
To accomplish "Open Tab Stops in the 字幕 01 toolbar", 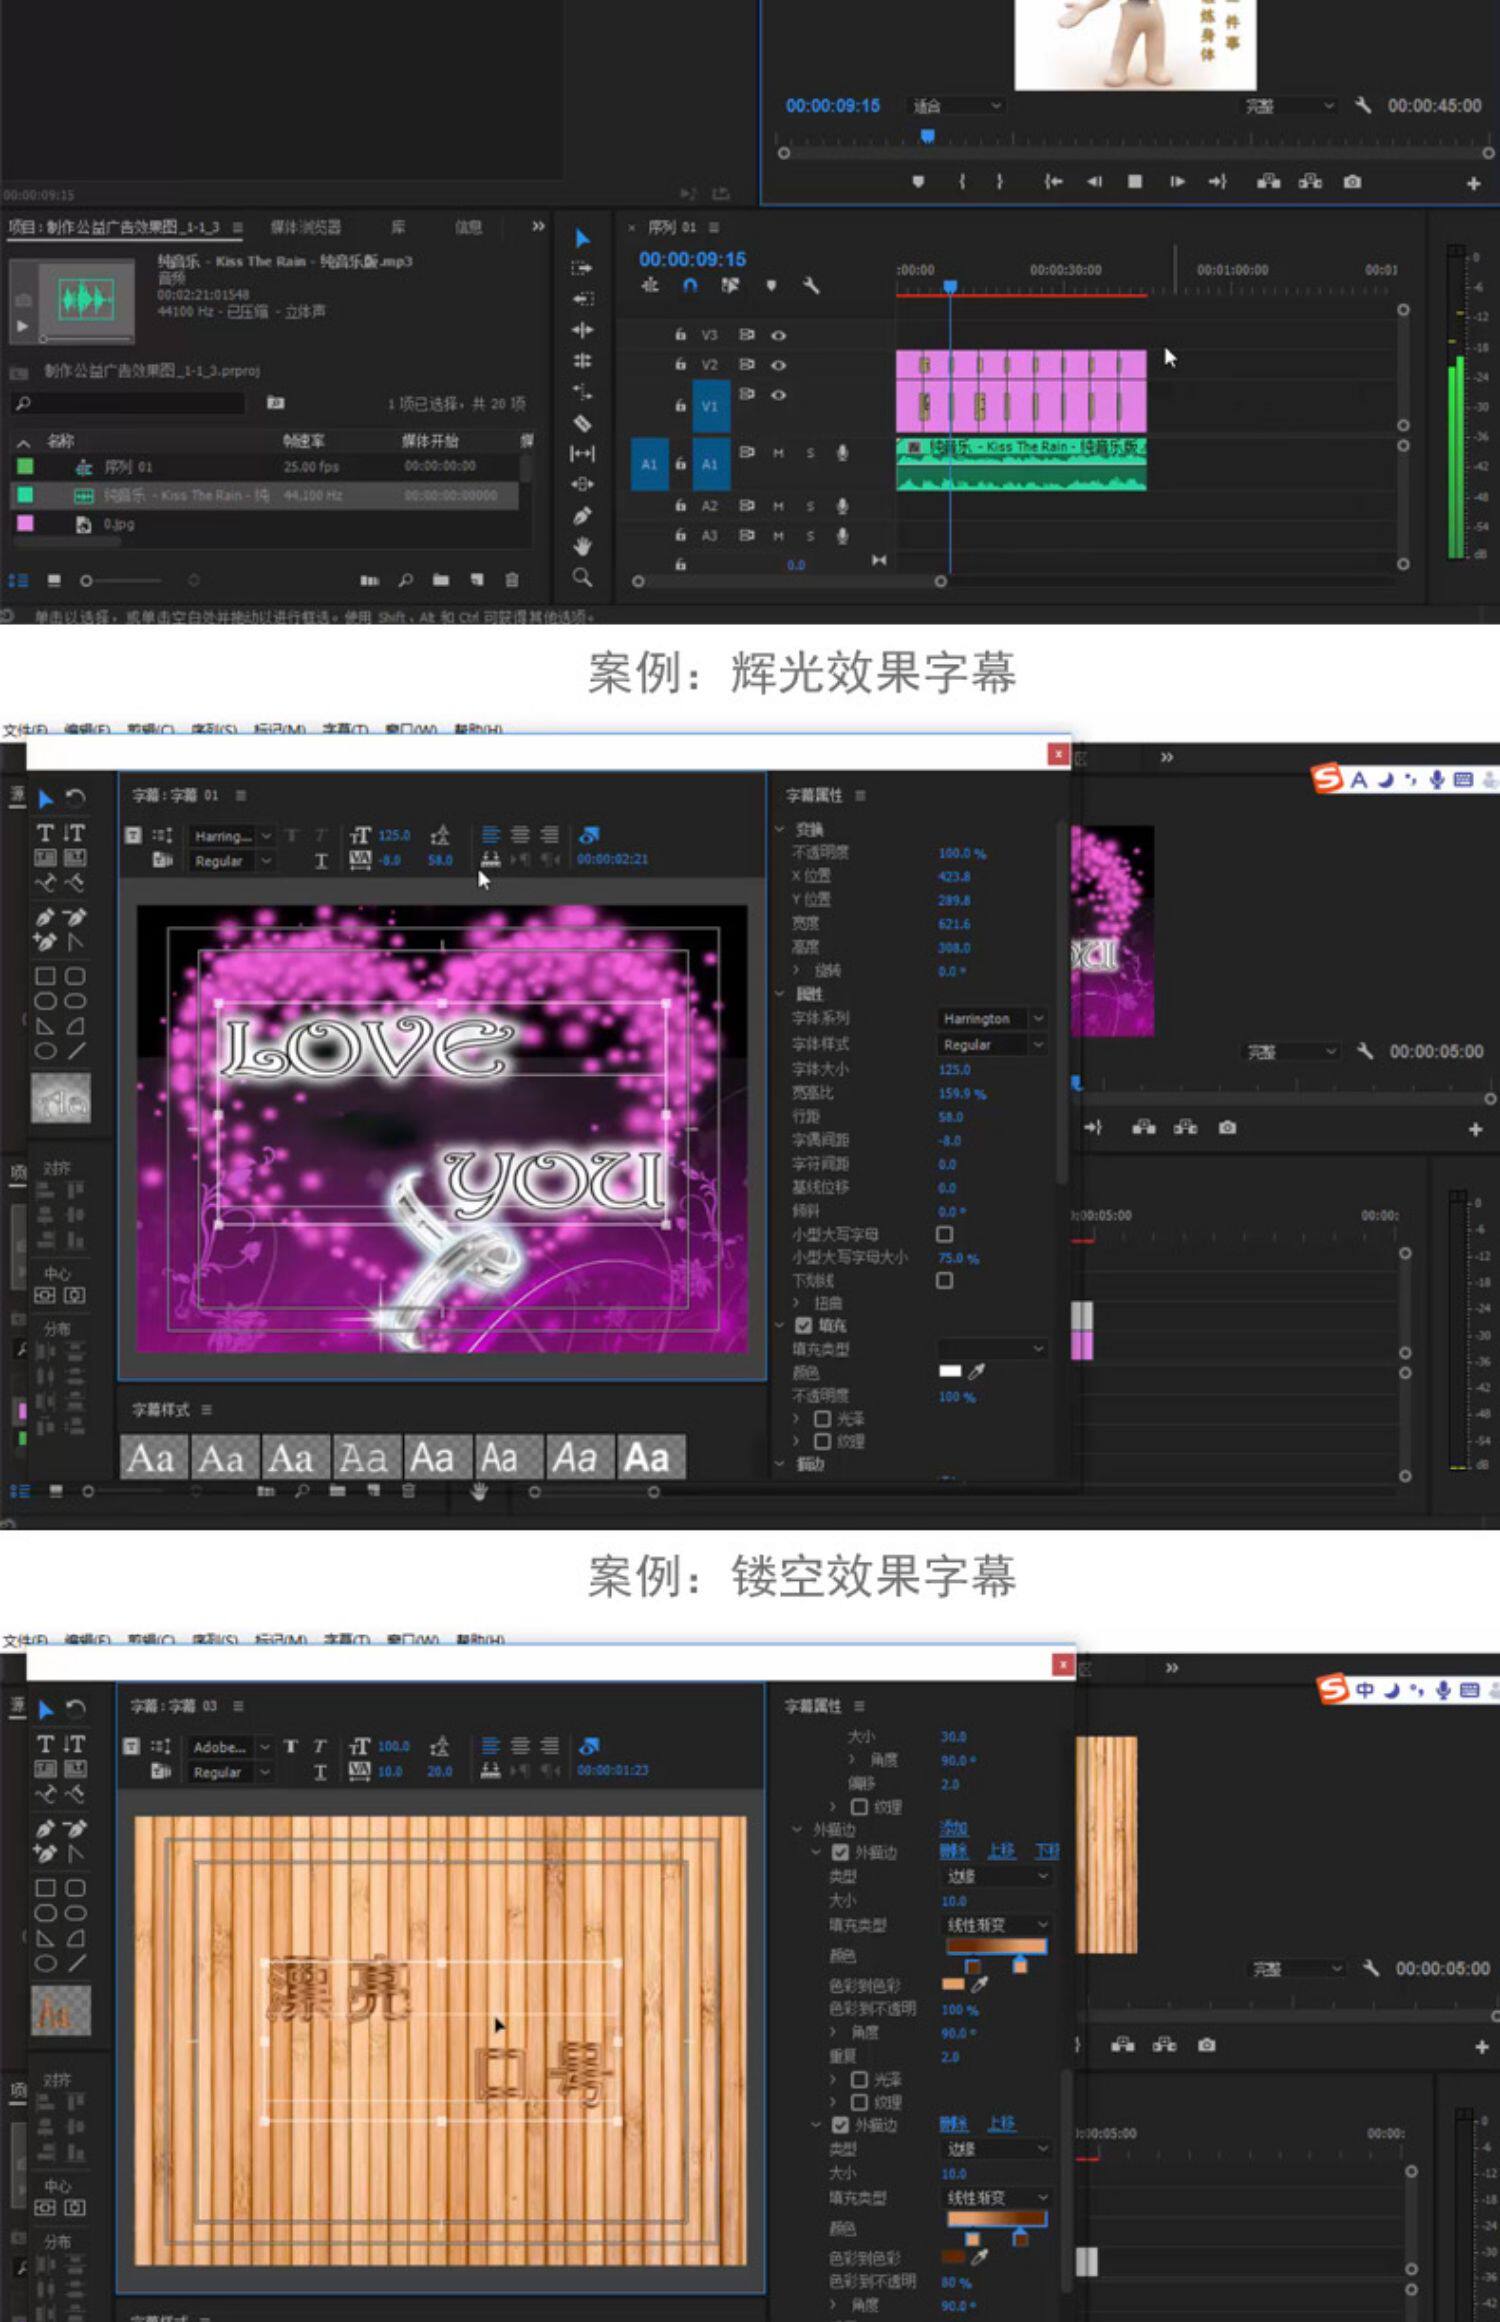I will tap(490, 859).
